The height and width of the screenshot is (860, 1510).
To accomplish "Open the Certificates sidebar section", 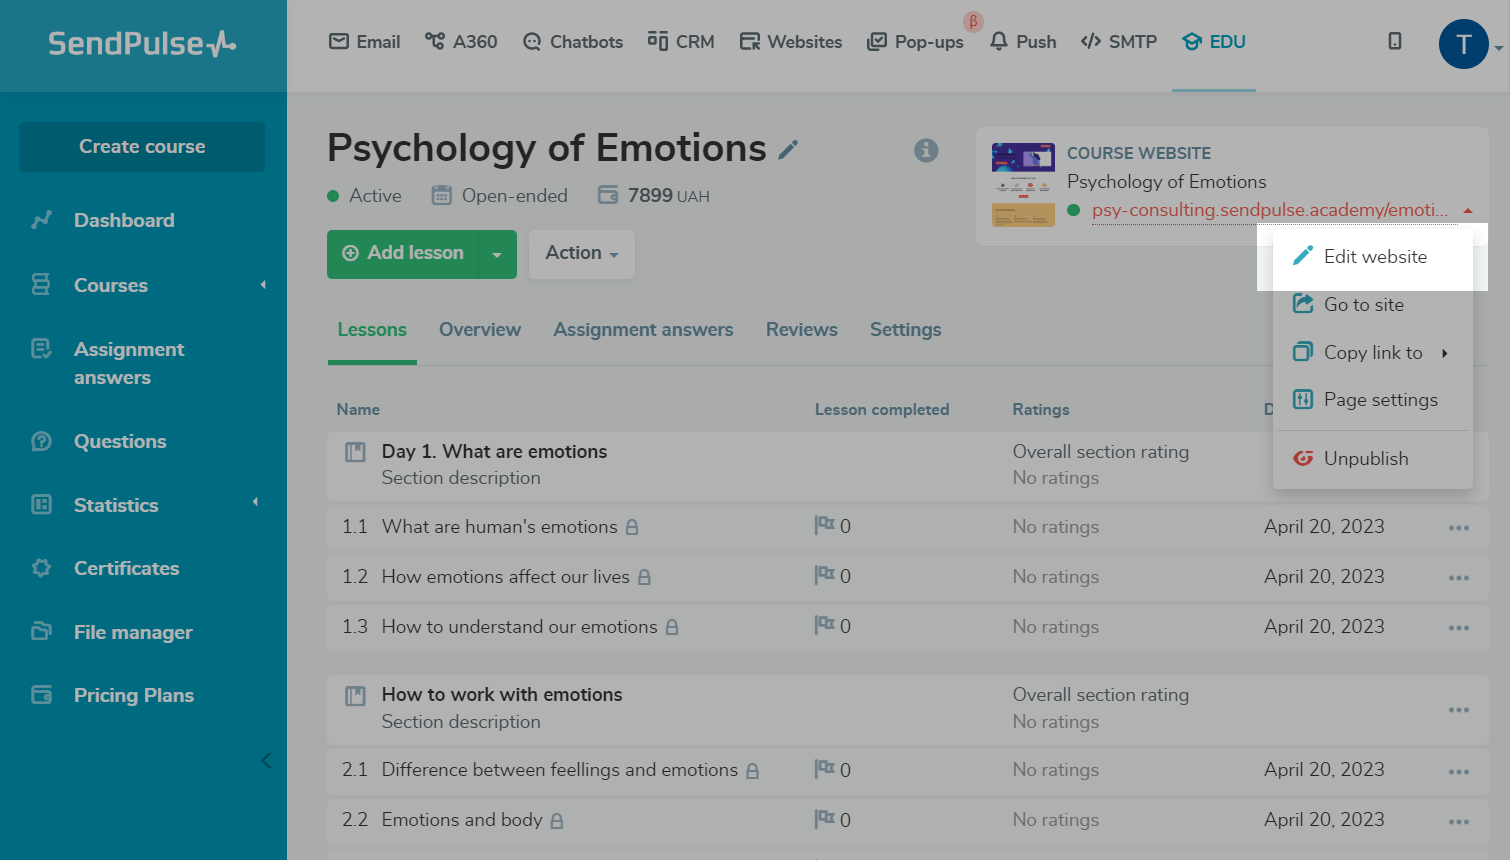I will click(126, 568).
